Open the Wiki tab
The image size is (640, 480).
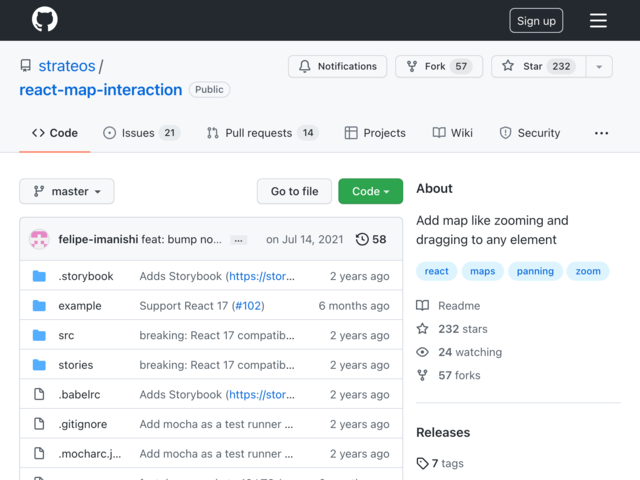(452, 133)
